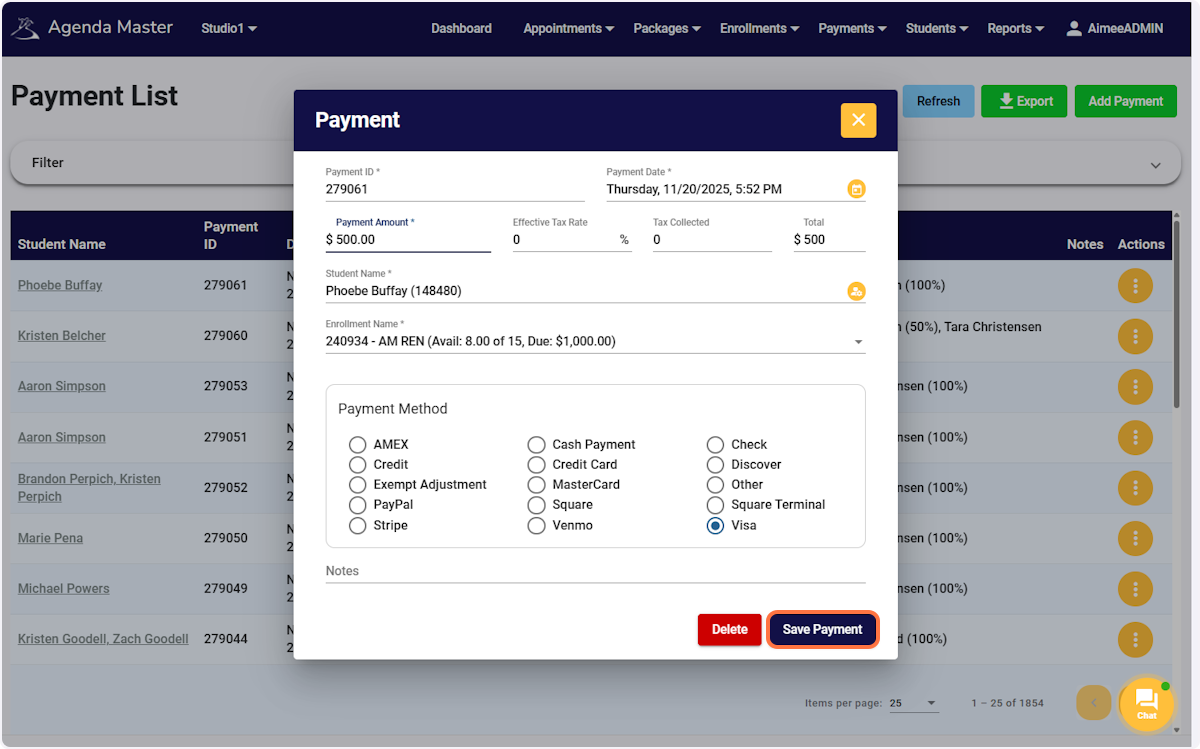This screenshot has width=1200, height=749.
Task: Choose Cash Payment as payment method
Action: pos(536,444)
